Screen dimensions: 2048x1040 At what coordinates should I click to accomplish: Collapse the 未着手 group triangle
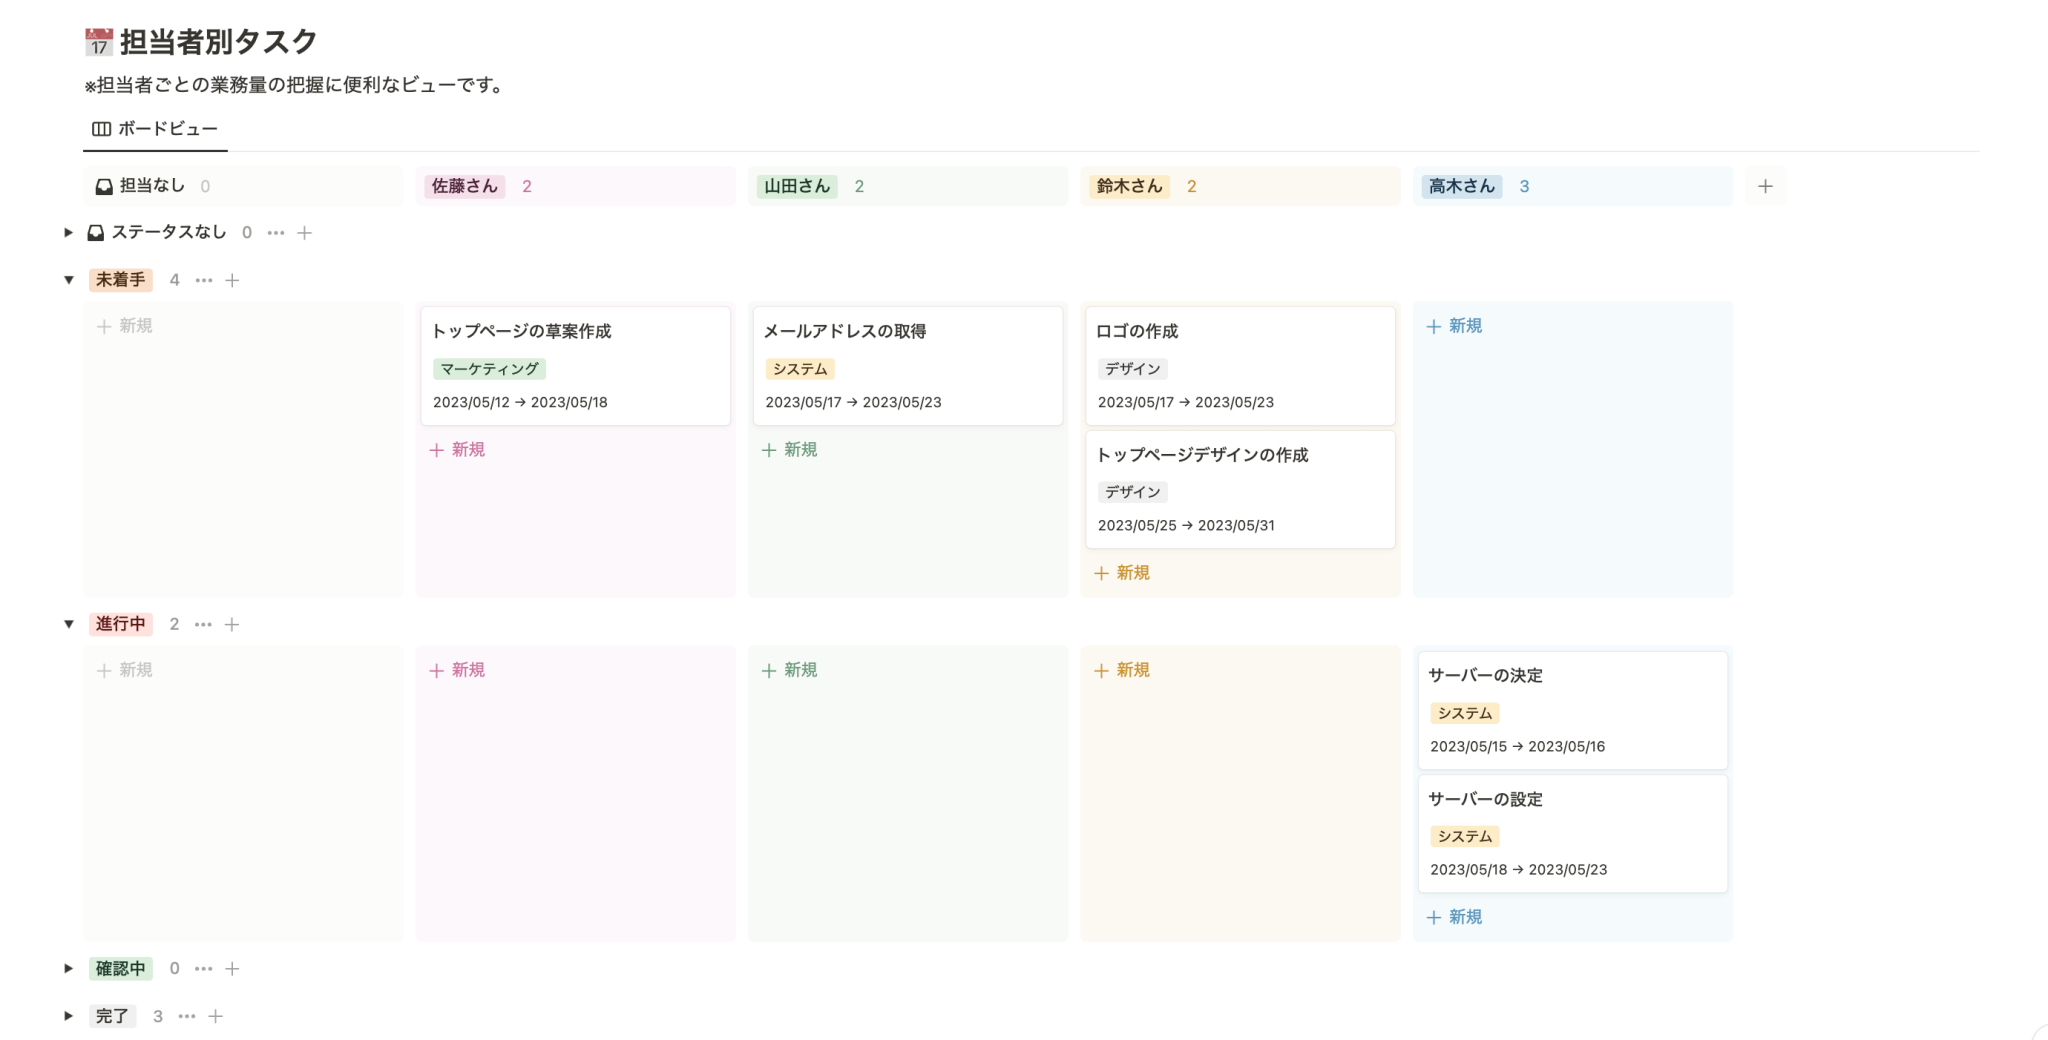click(68, 280)
